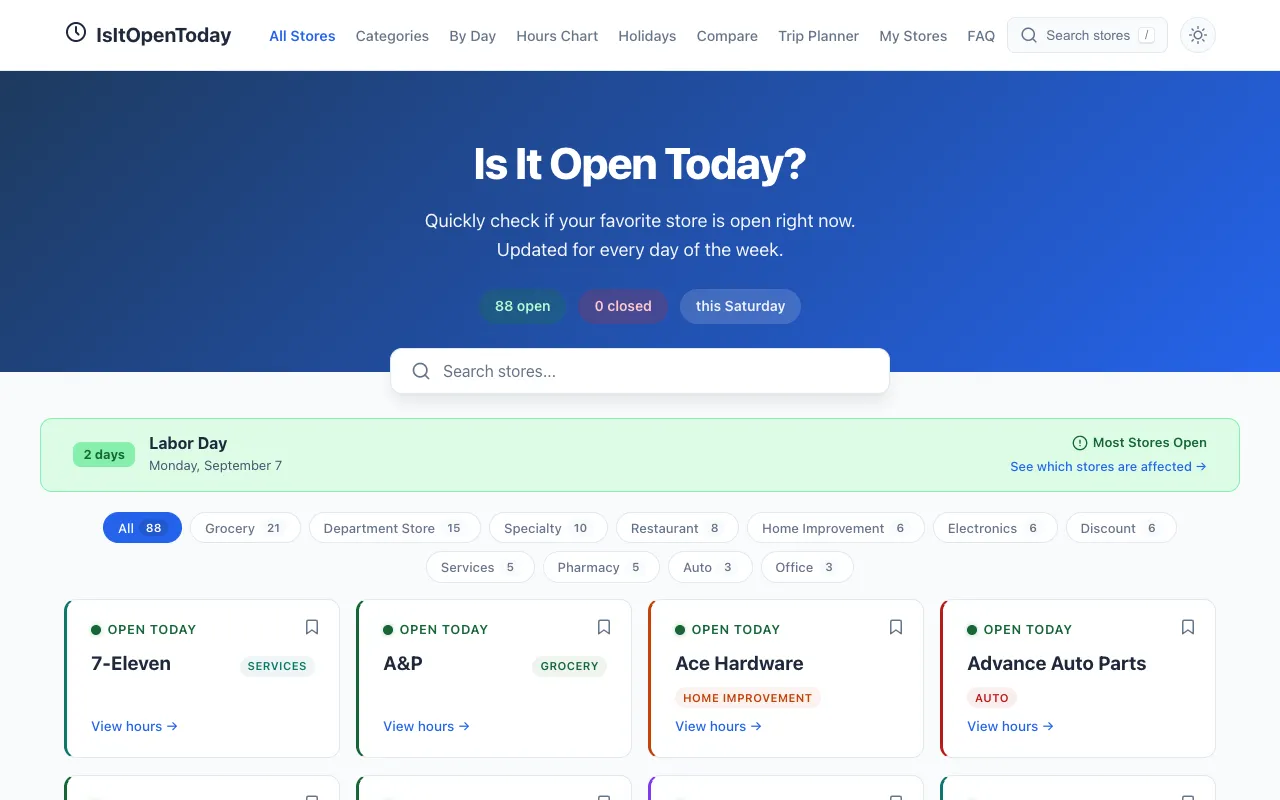The image size is (1280, 800).
Task: Filter by Auto chip
Action: tap(710, 567)
